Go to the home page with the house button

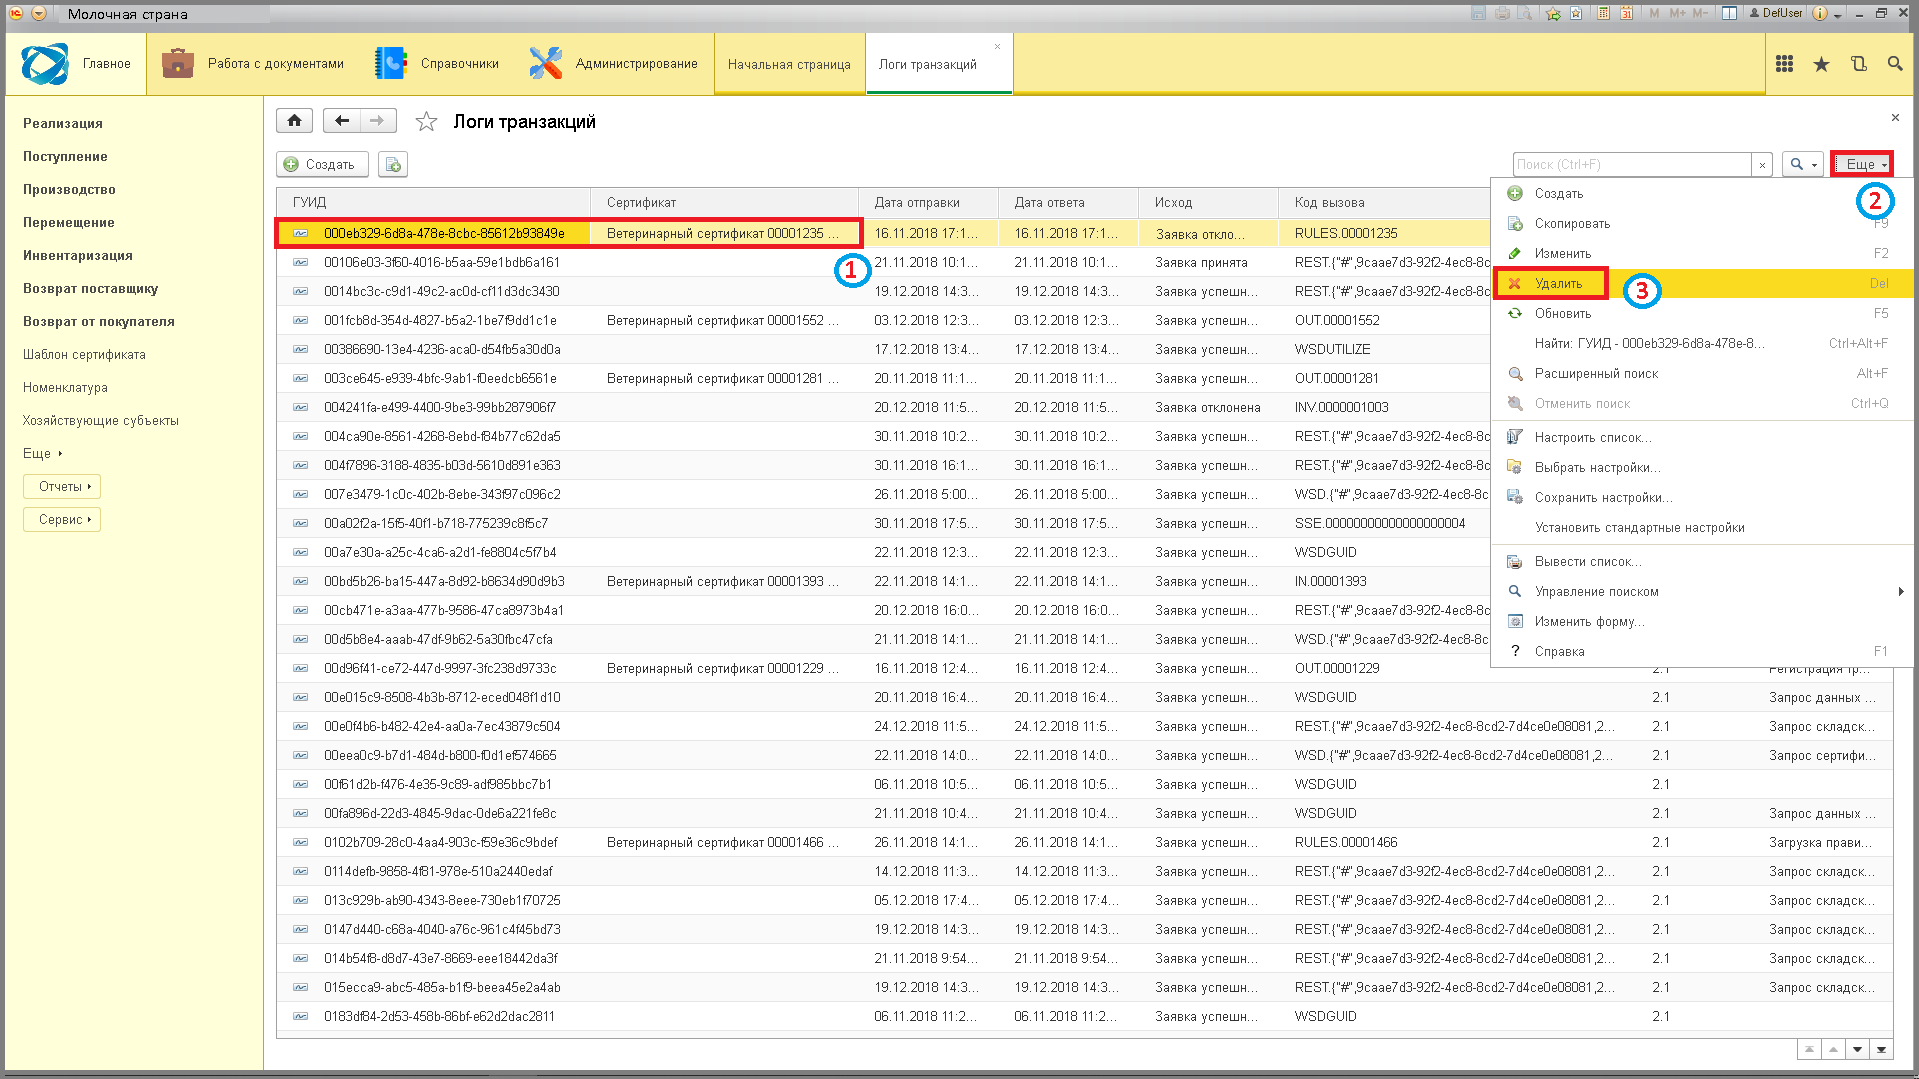[x=294, y=121]
